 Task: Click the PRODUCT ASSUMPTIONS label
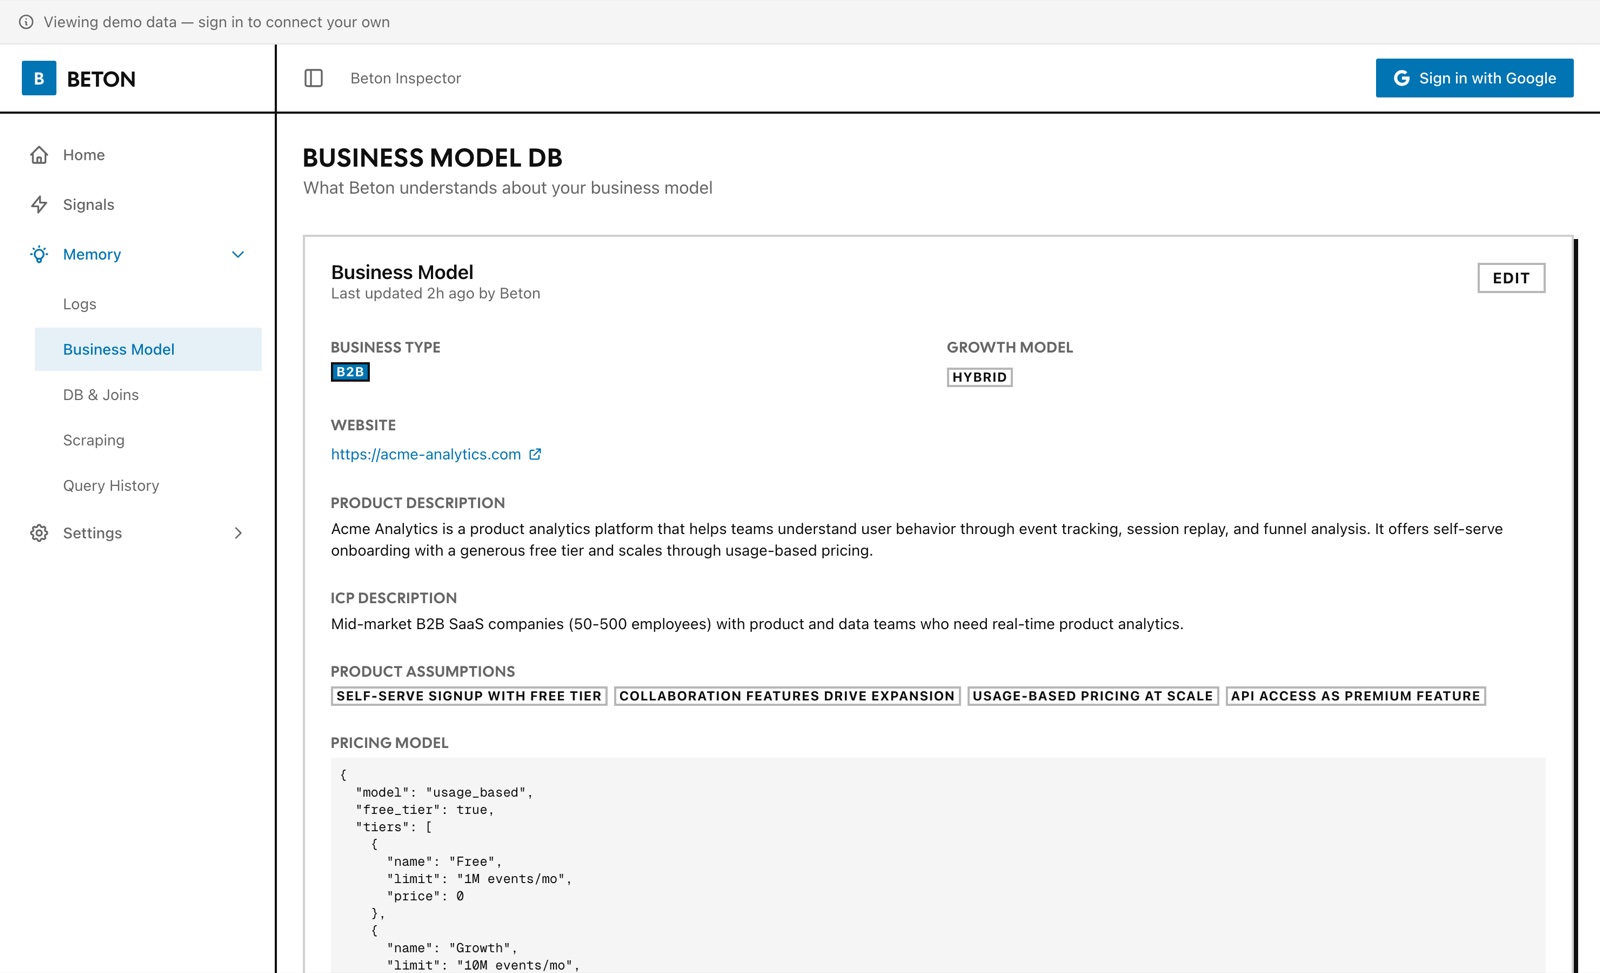[x=423, y=672]
